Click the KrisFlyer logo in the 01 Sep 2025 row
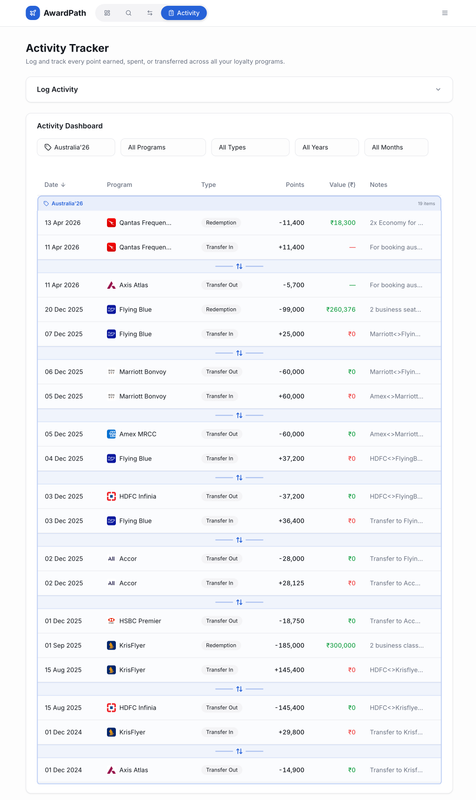Image resolution: width=476 pixels, height=800 pixels. coord(111,645)
